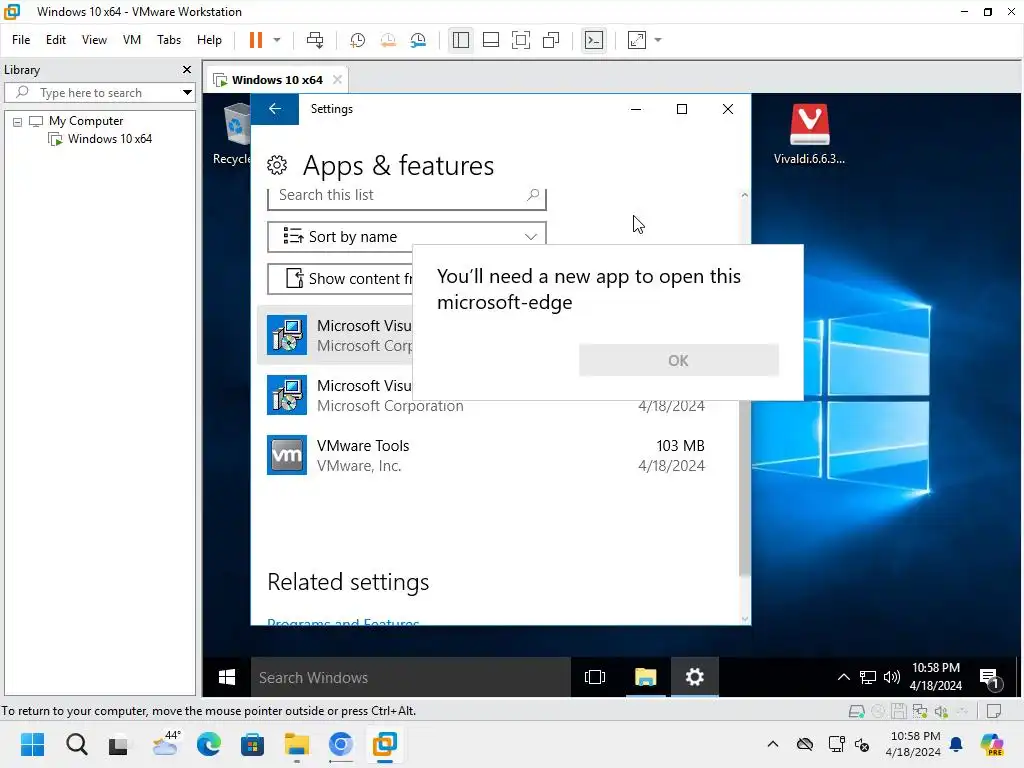1024x768 pixels.
Task: Select My Computer in the library
Action: coord(86,121)
